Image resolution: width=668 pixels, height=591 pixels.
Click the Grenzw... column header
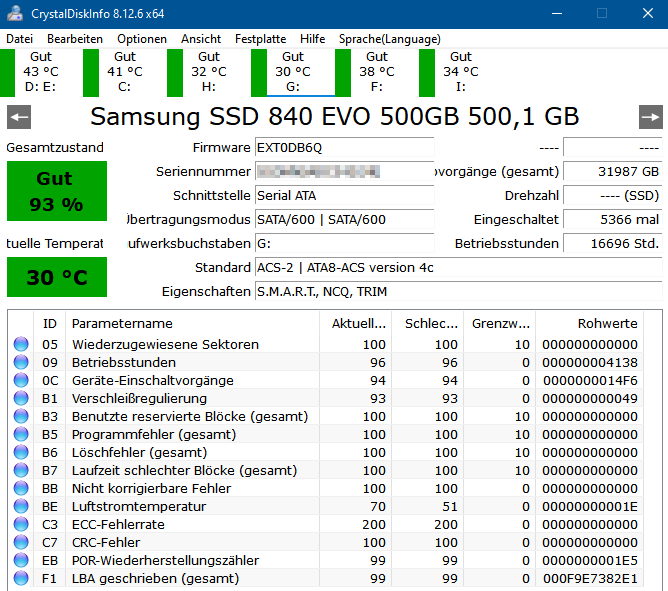pos(499,323)
